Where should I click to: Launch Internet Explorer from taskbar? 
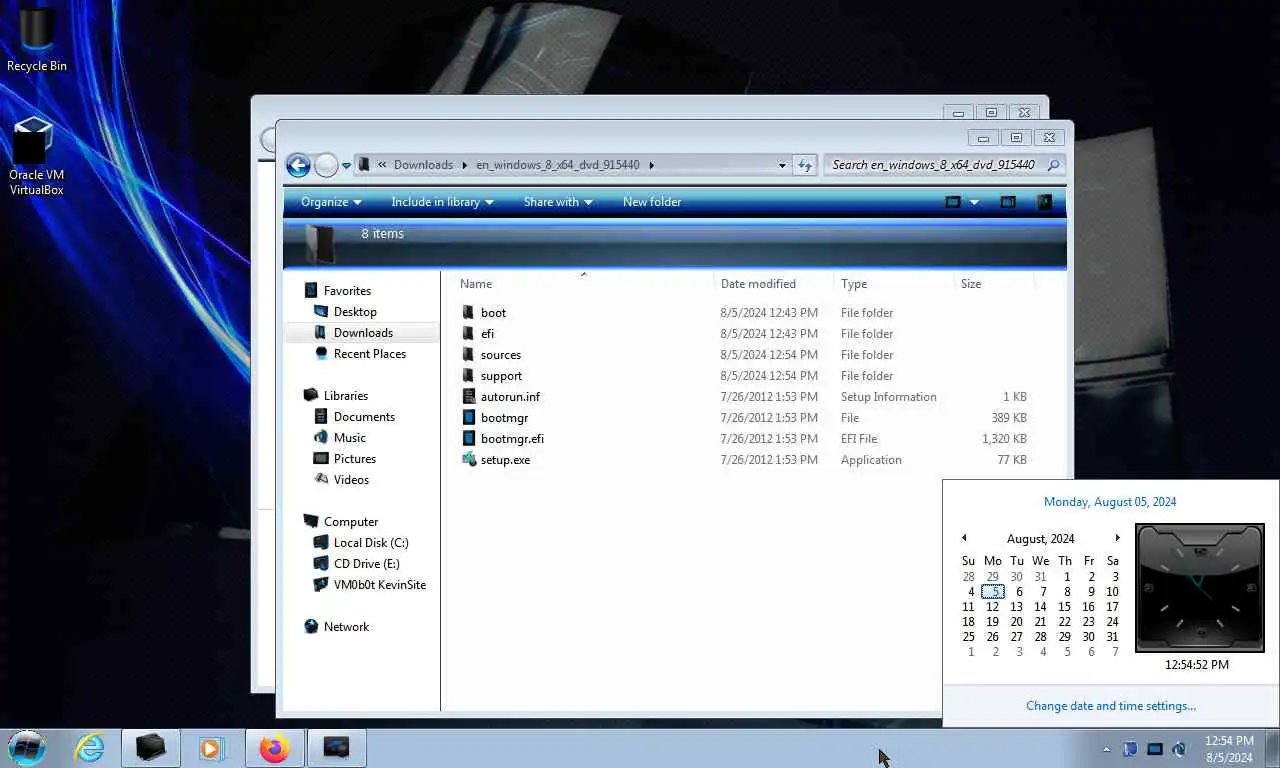89,748
